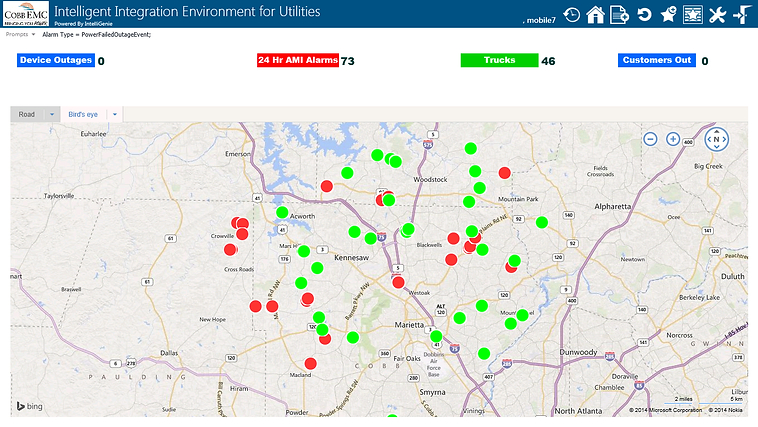Viewport: 758px width, 427px height.
Task: Open the Road view dropdown arrow
Action: [x=52, y=114]
